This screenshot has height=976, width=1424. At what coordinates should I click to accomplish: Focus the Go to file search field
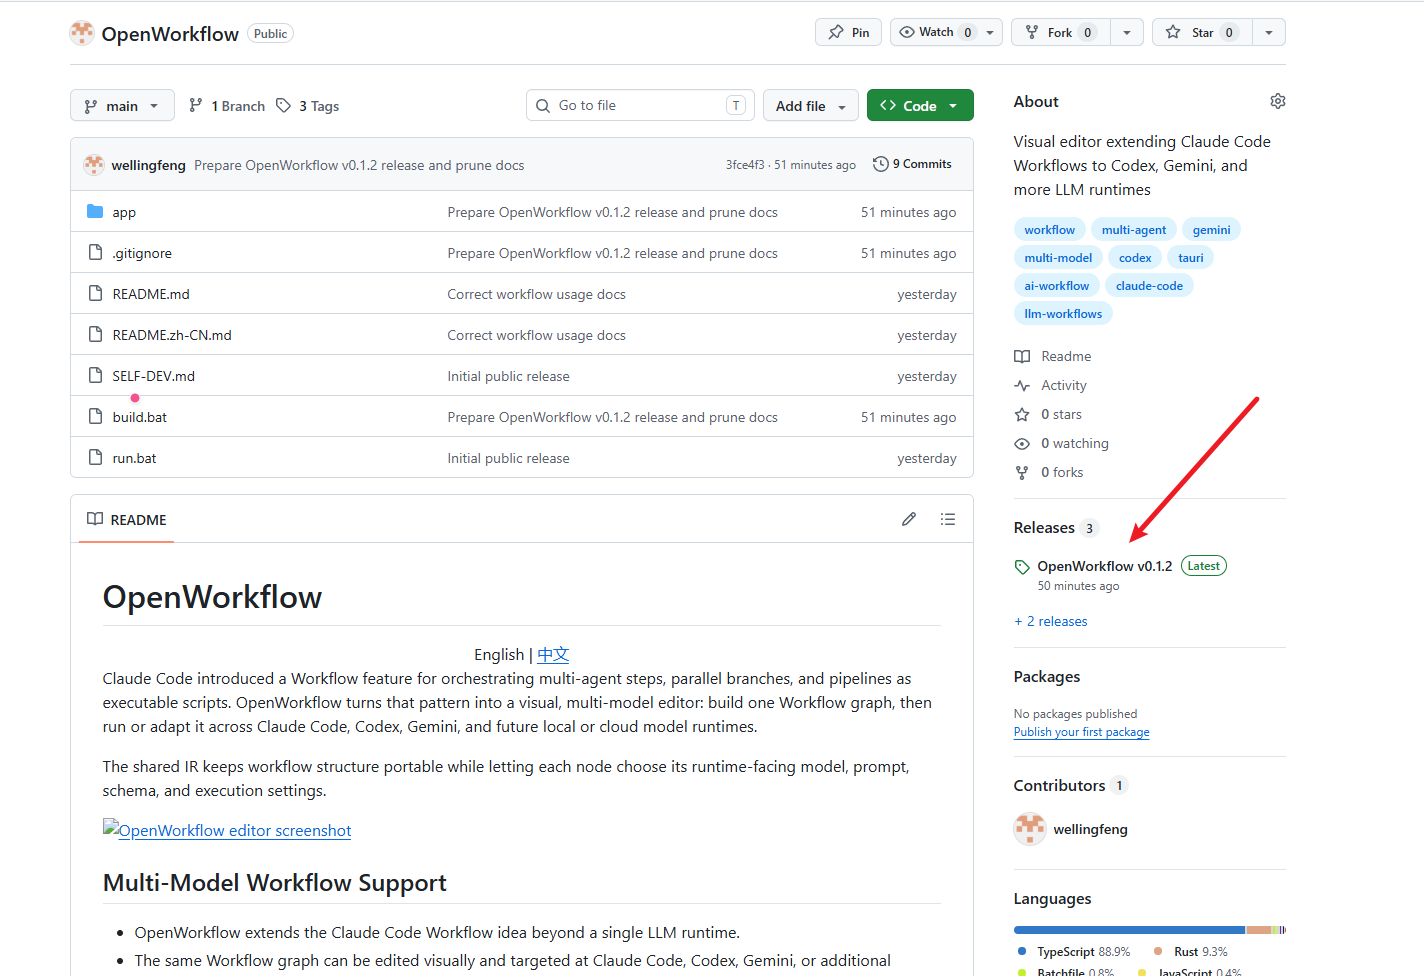640,105
